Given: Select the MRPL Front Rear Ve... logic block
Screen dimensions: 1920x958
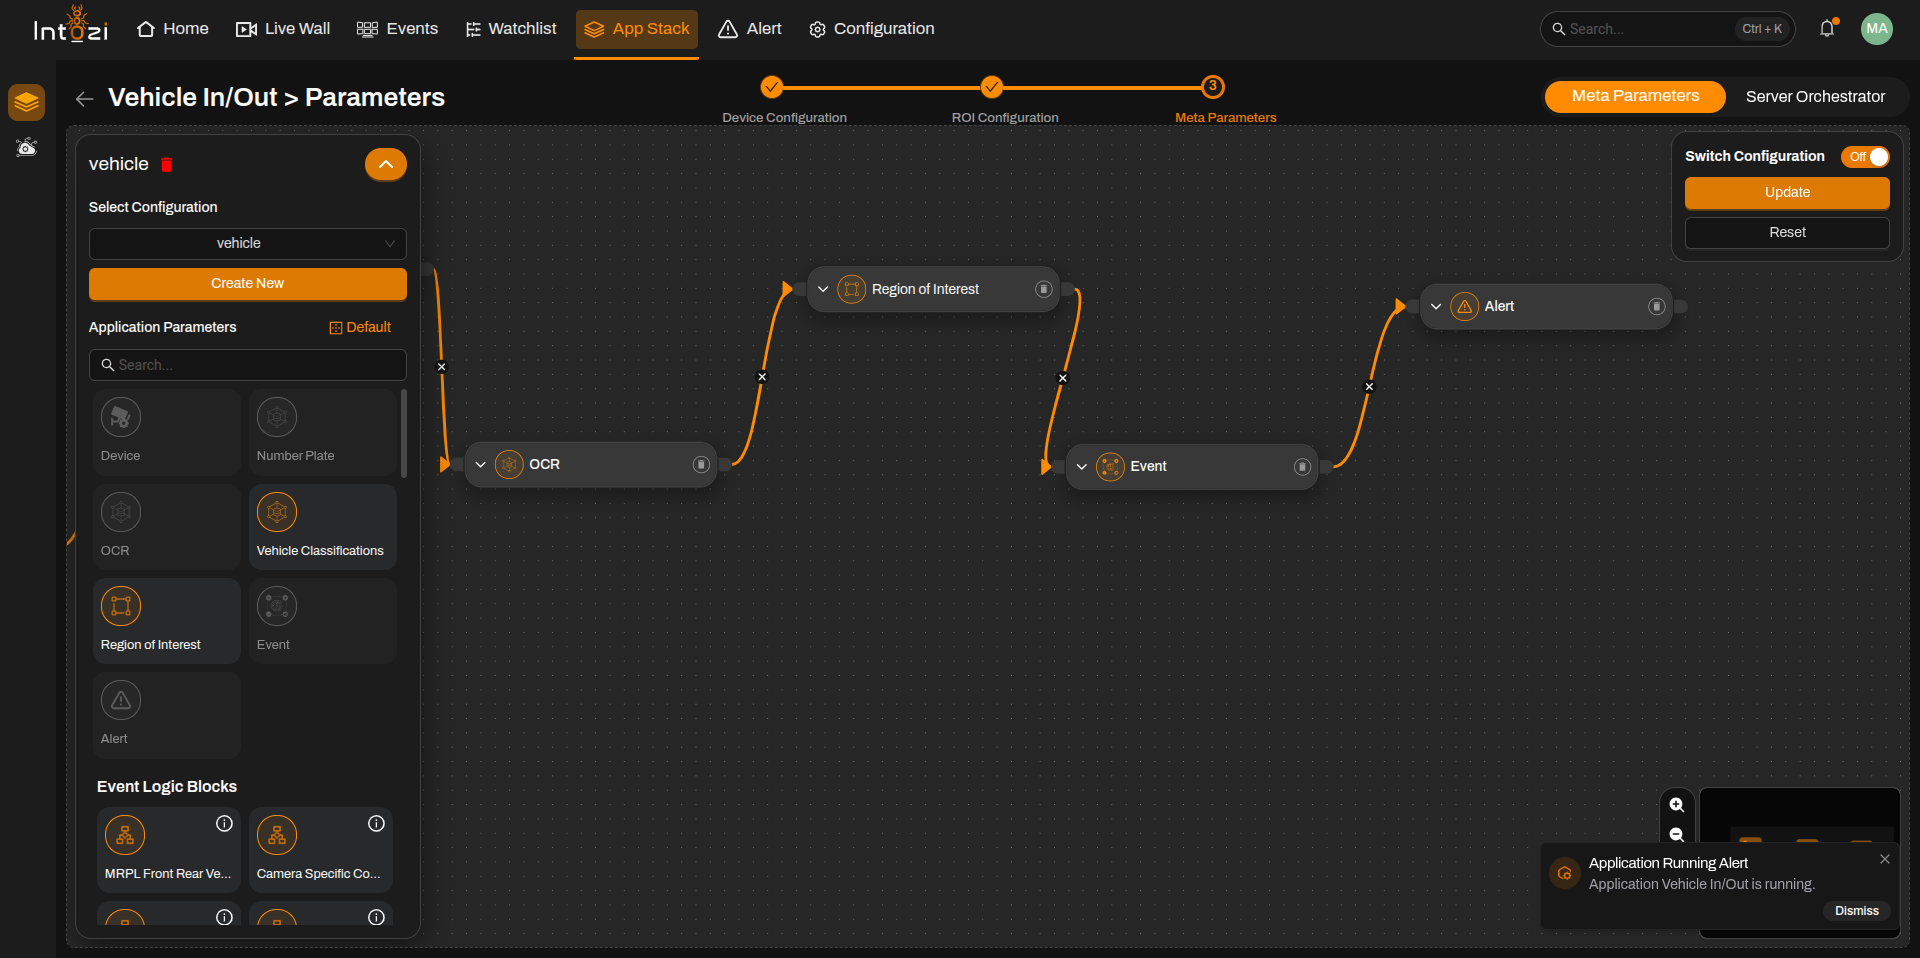Looking at the screenshot, I should pos(169,850).
